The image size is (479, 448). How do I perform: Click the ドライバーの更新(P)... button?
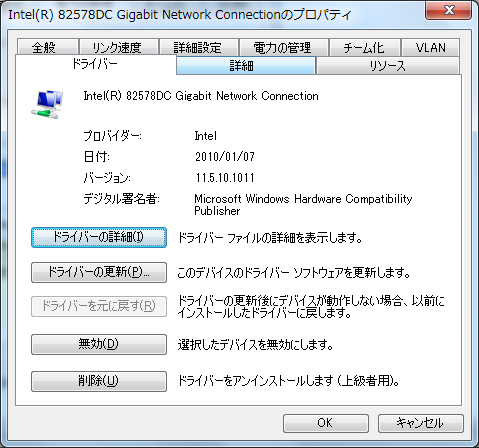pyautogui.click(x=99, y=272)
